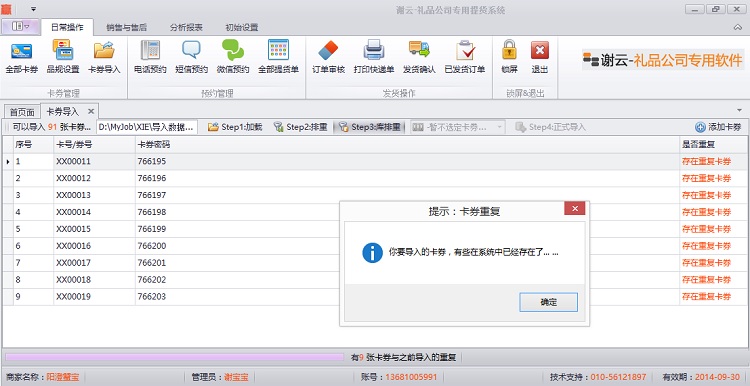This screenshot has width=750, height=386.
Task: Open the tab list dropdown arrow
Action: coord(739,110)
